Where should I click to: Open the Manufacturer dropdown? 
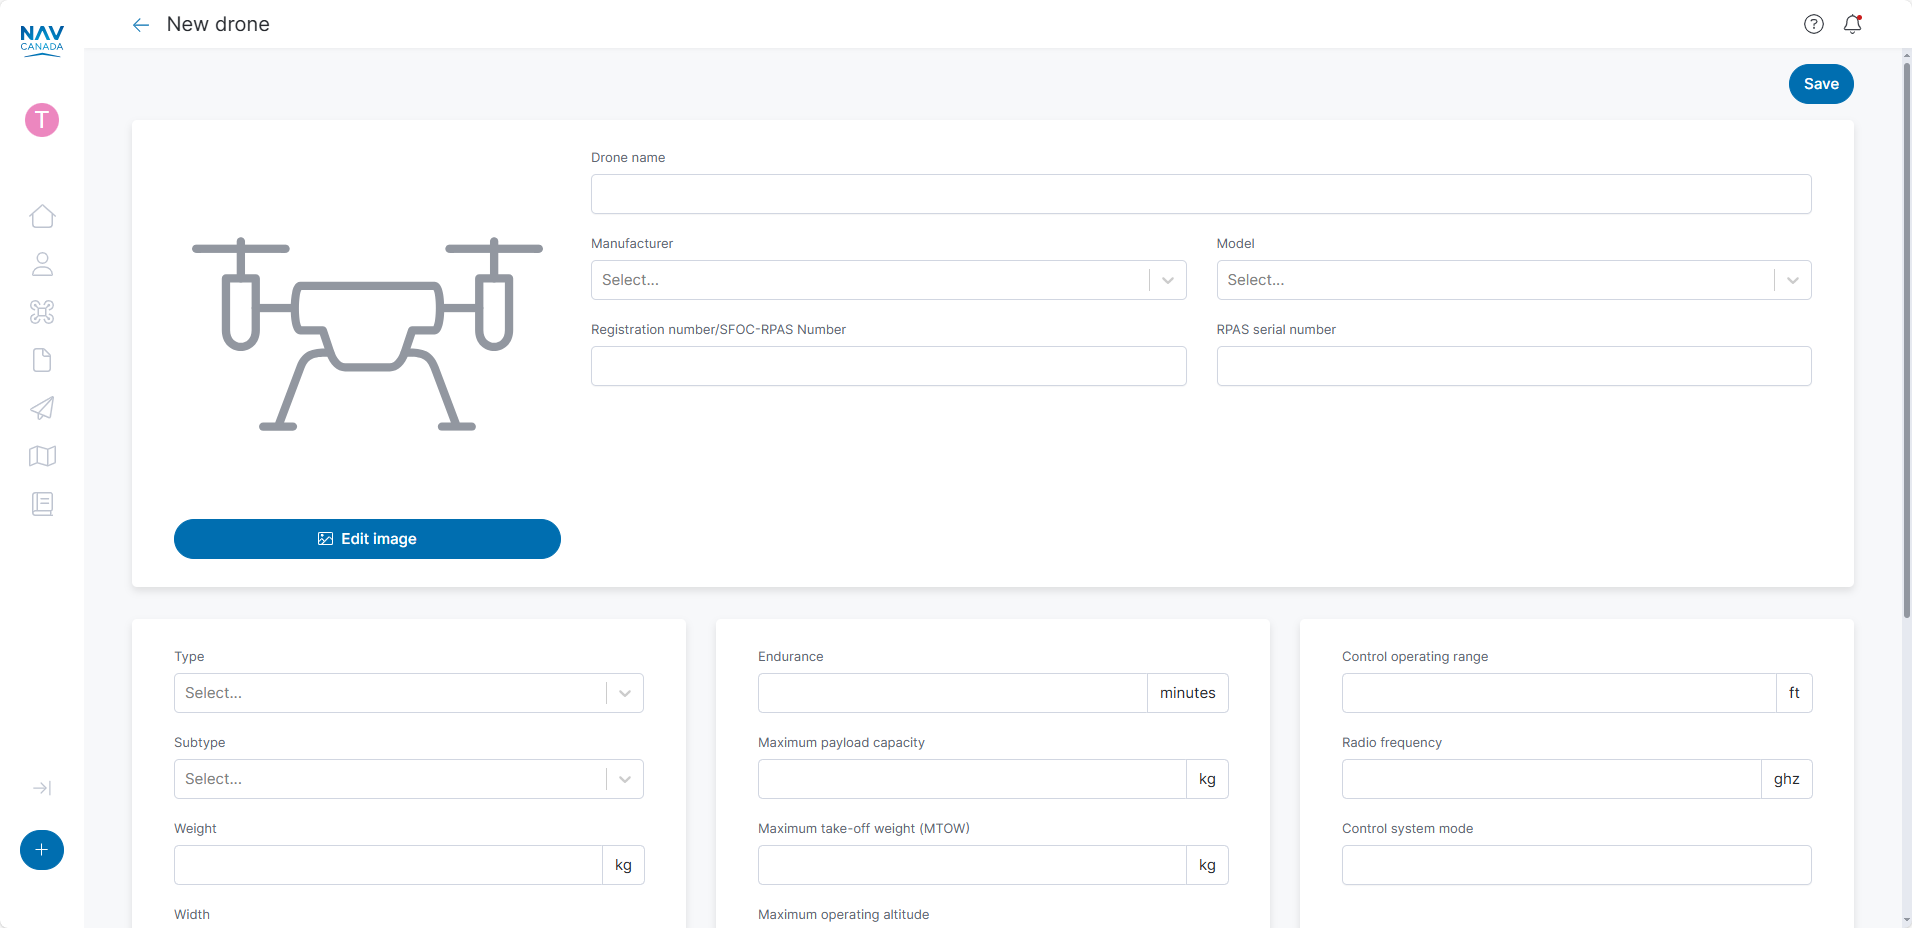click(x=888, y=280)
